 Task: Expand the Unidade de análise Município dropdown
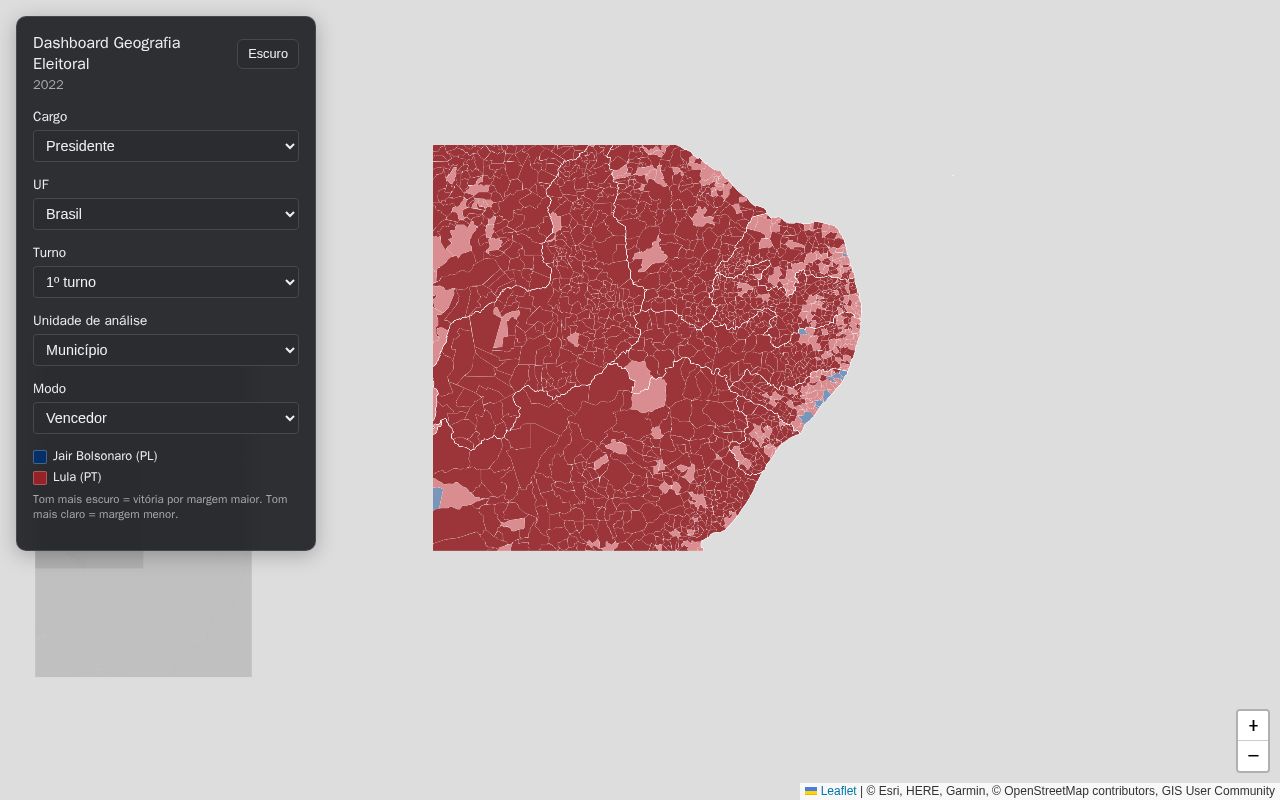(166, 350)
